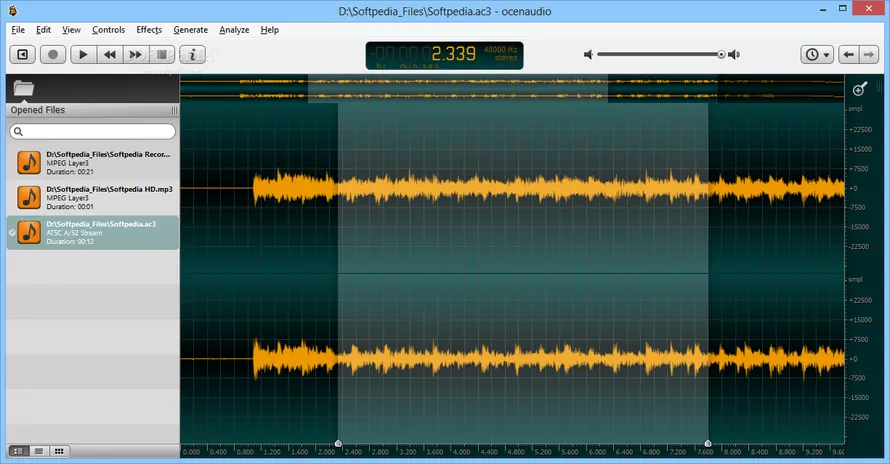Open file properties via the info icon
Viewport: 890px width, 464px height.
[192, 55]
